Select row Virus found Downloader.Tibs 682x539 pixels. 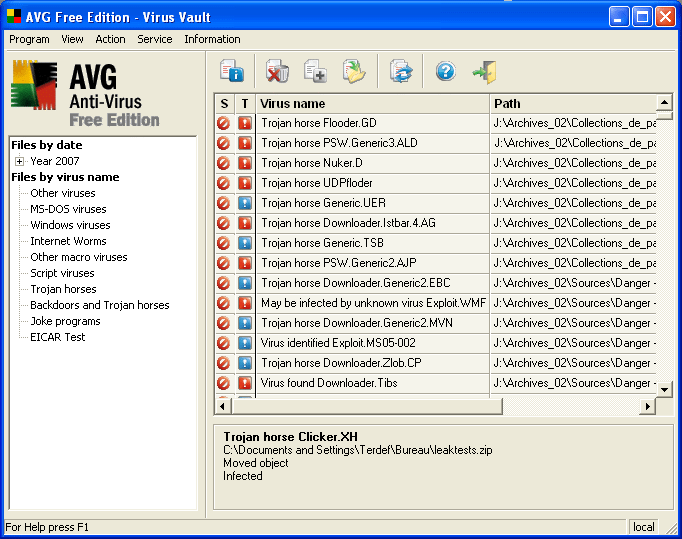[435, 383]
